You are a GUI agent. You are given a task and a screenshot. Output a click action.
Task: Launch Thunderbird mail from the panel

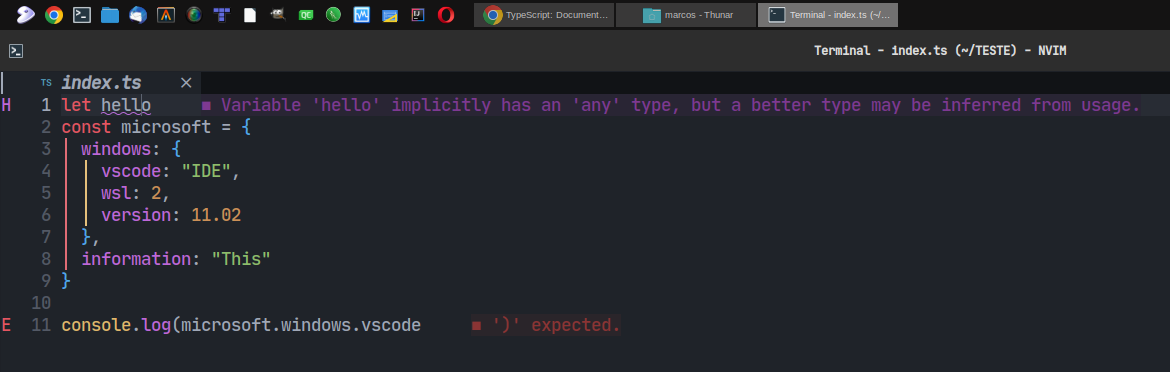click(x=138, y=15)
